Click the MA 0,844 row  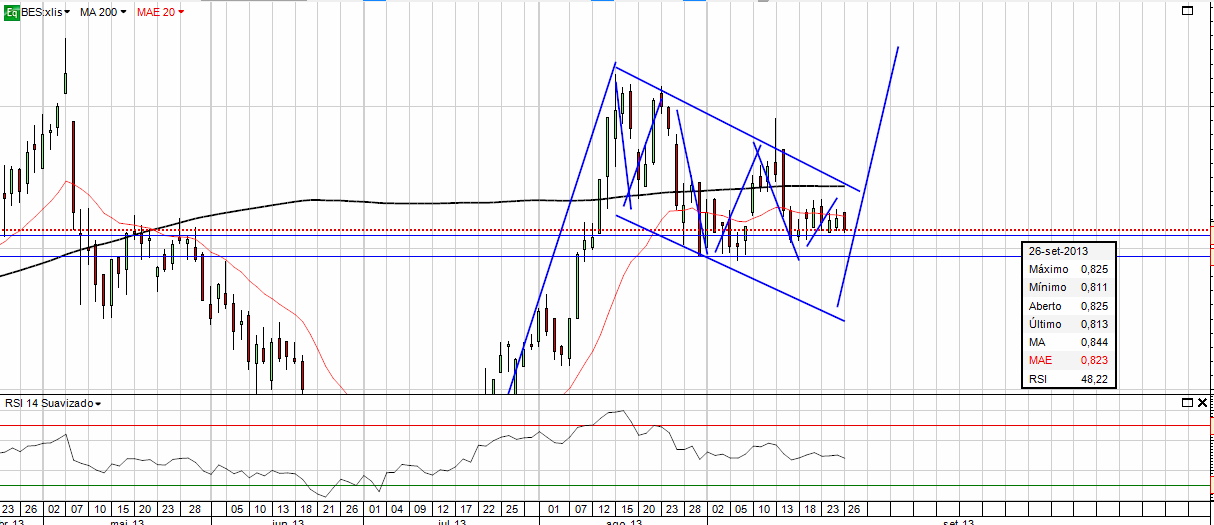coord(1067,342)
